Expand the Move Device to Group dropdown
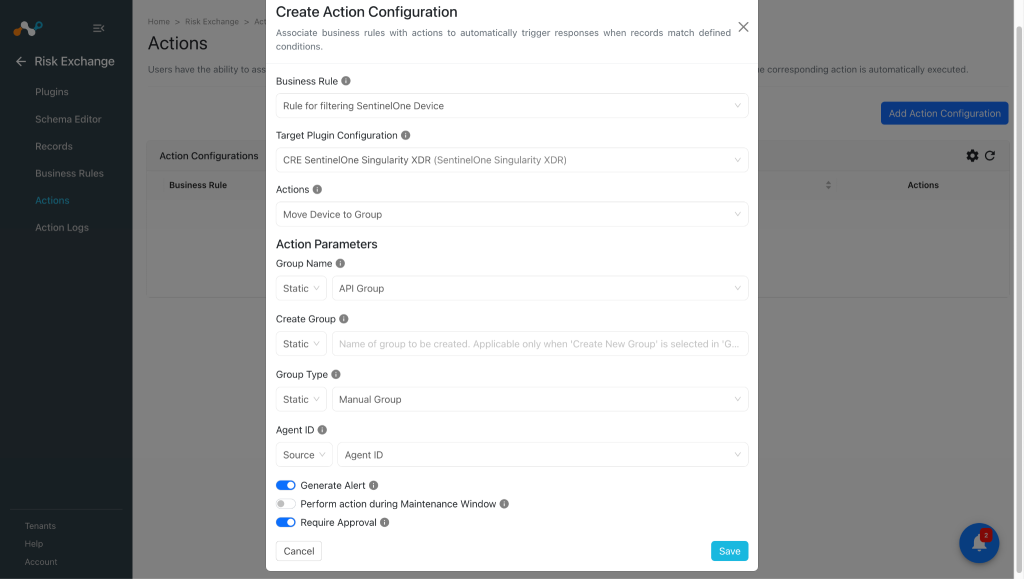1024x579 pixels. pos(512,214)
